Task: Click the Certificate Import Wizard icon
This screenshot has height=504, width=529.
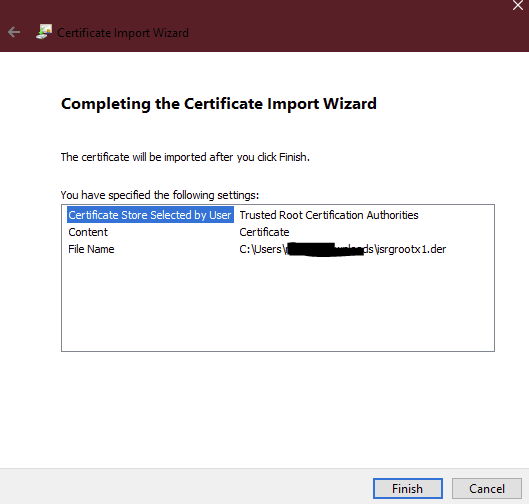Action: pos(44,32)
